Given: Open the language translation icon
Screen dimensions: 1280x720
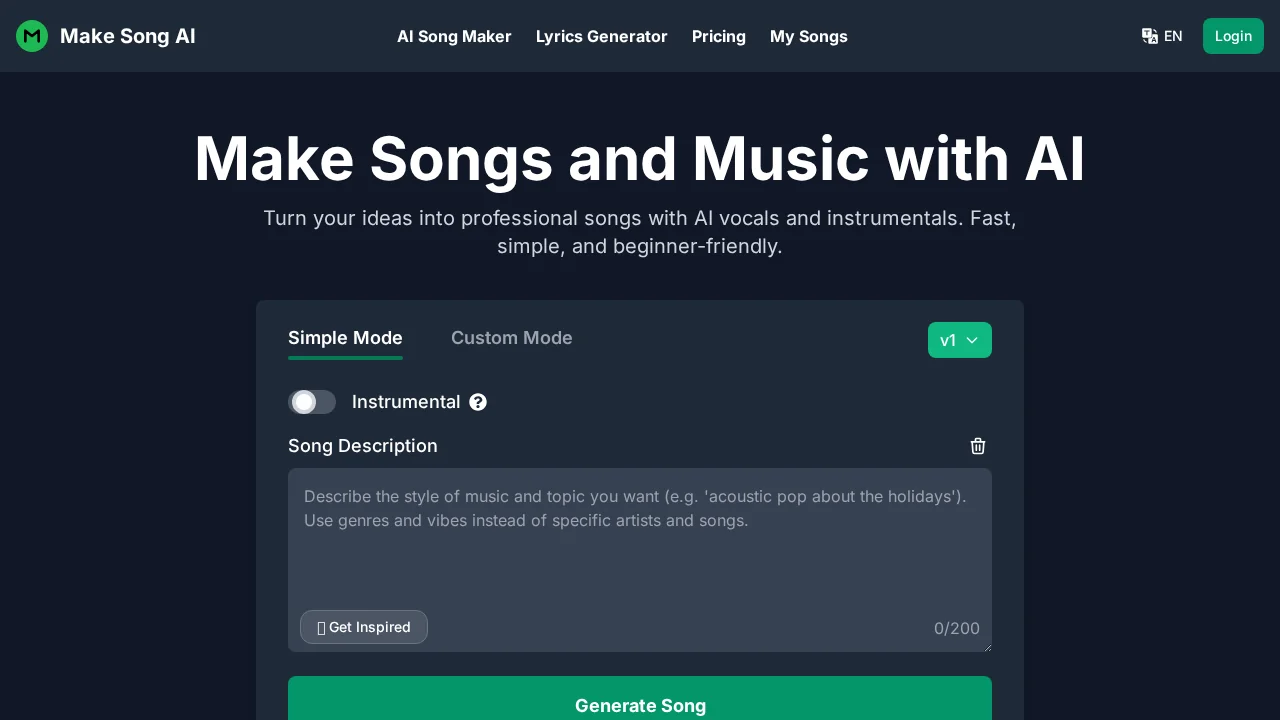Looking at the screenshot, I should [x=1150, y=36].
